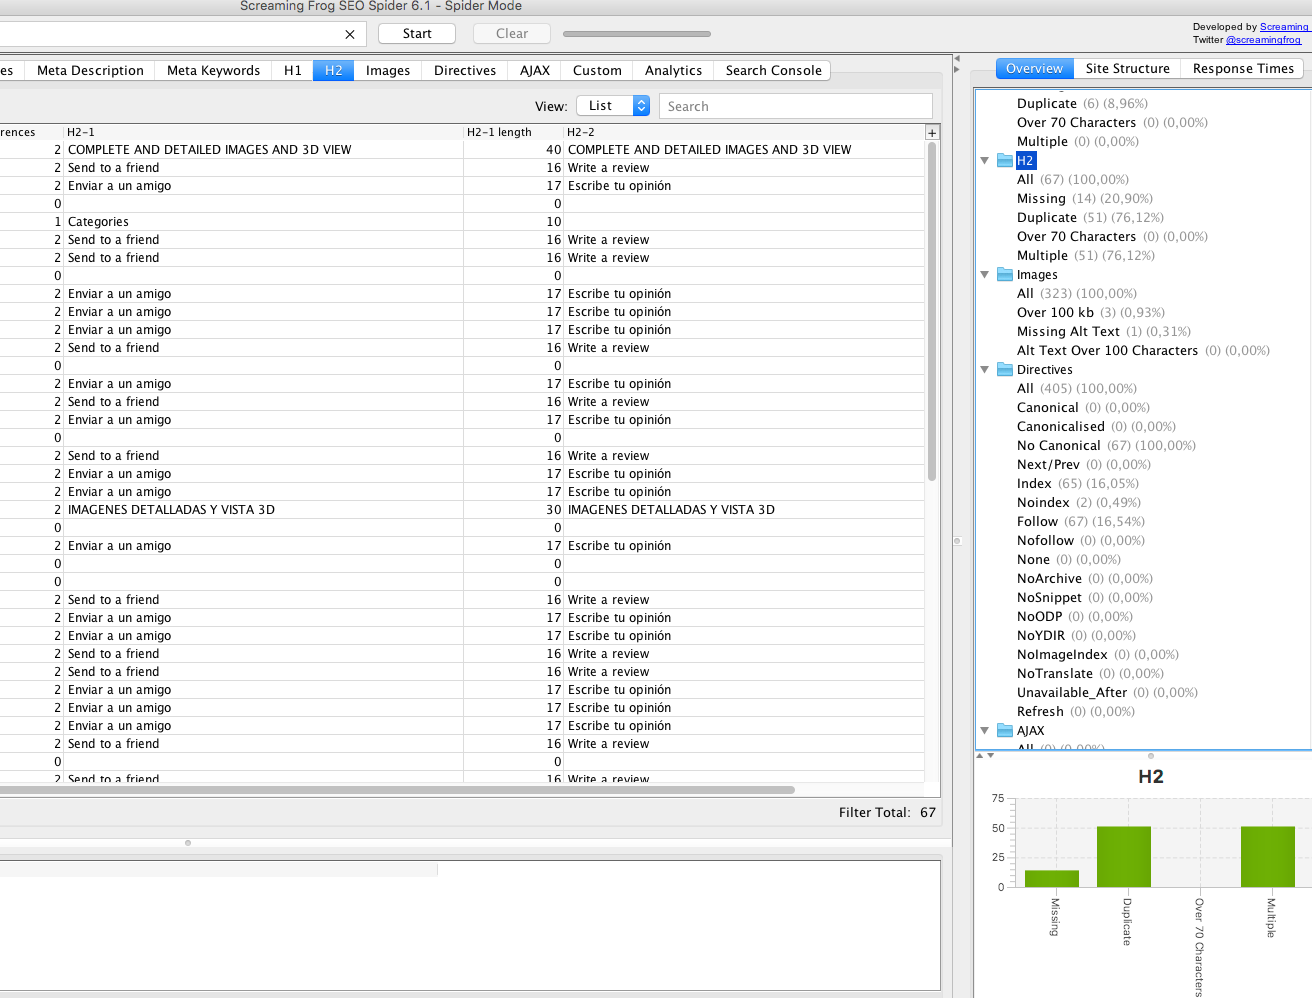Screen dimensions: 1312x998
Task: Click the crawl progress bar
Action: pos(637,34)
